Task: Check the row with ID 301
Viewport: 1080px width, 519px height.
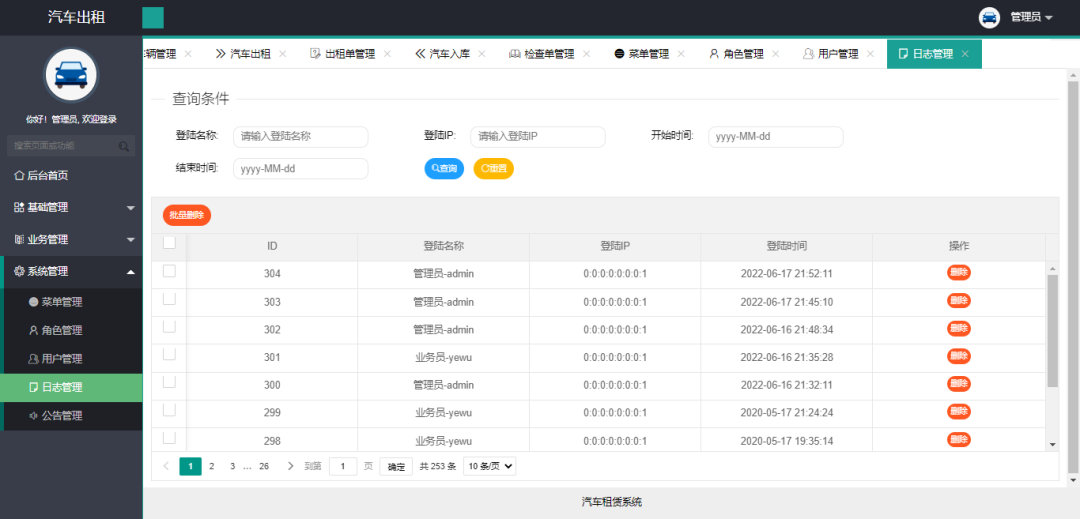Action: click(169, 354)
